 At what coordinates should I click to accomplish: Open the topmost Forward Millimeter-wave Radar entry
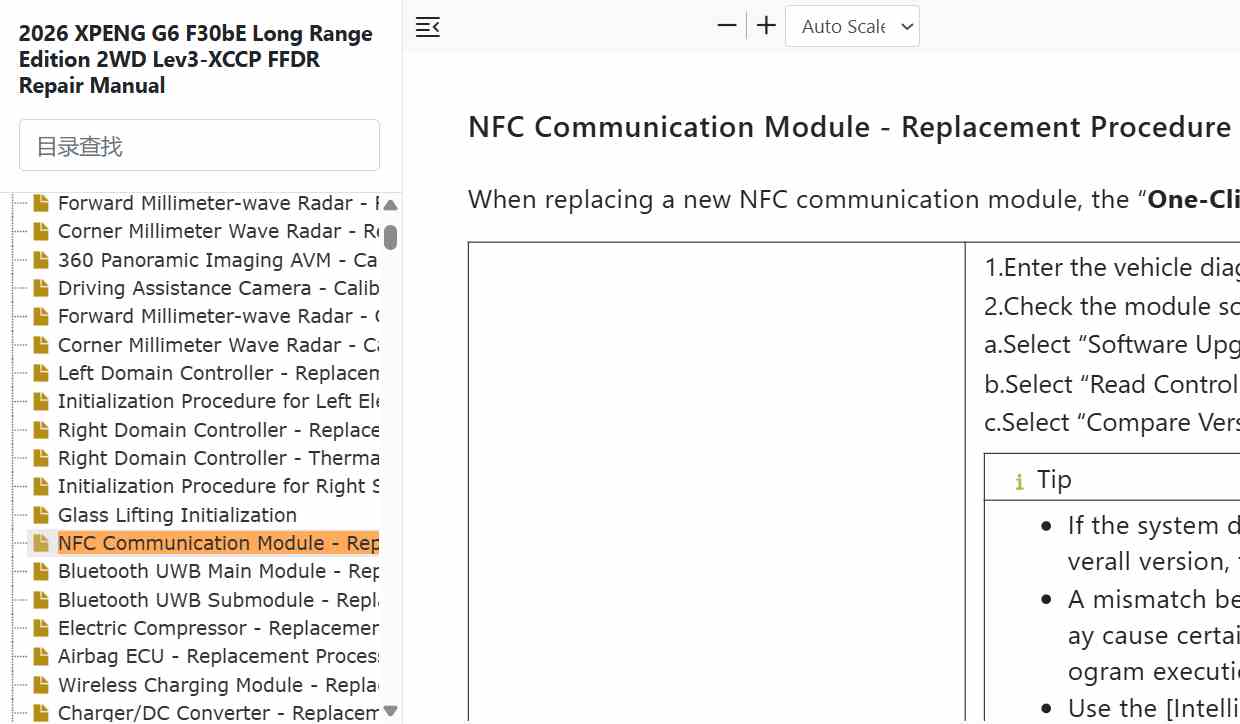tap(218, 203)
